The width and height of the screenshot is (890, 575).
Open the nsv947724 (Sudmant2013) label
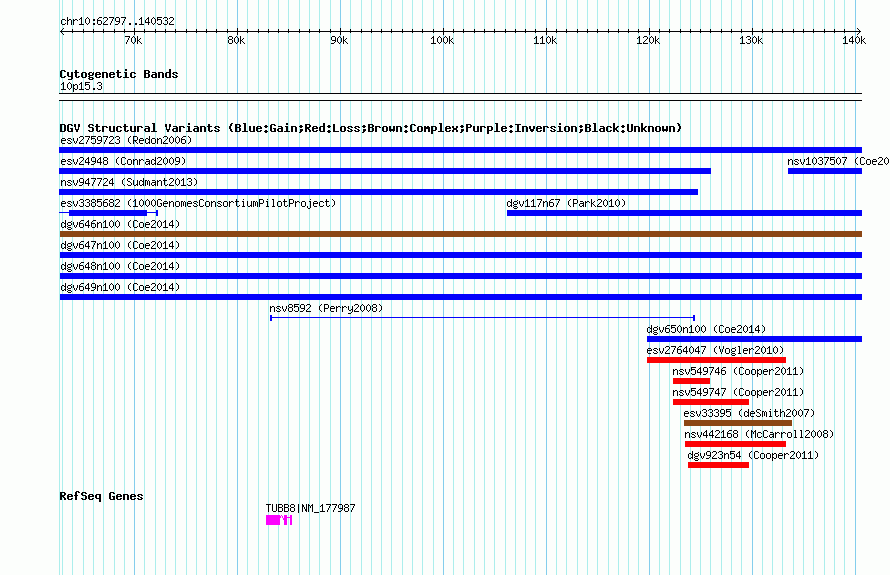[x=129, y=182]
